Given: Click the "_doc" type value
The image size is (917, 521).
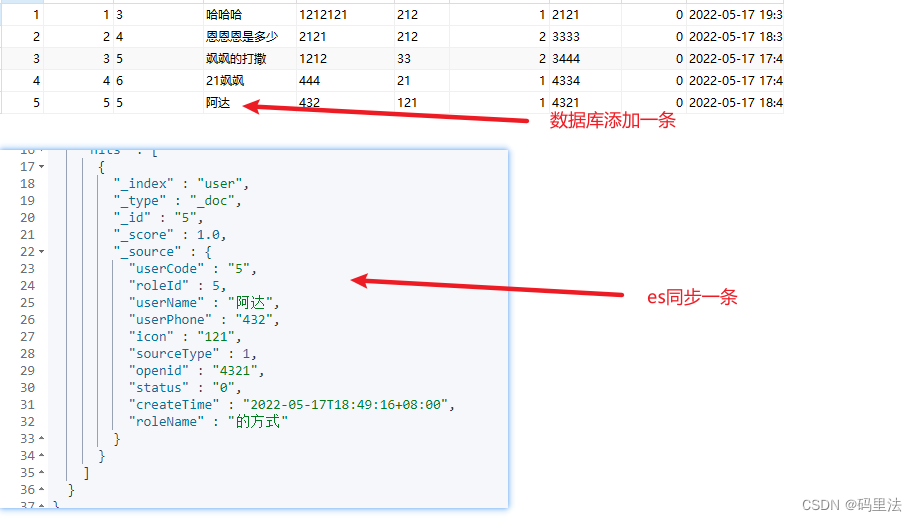Looking at the screenshot, I should pos(212,201).
